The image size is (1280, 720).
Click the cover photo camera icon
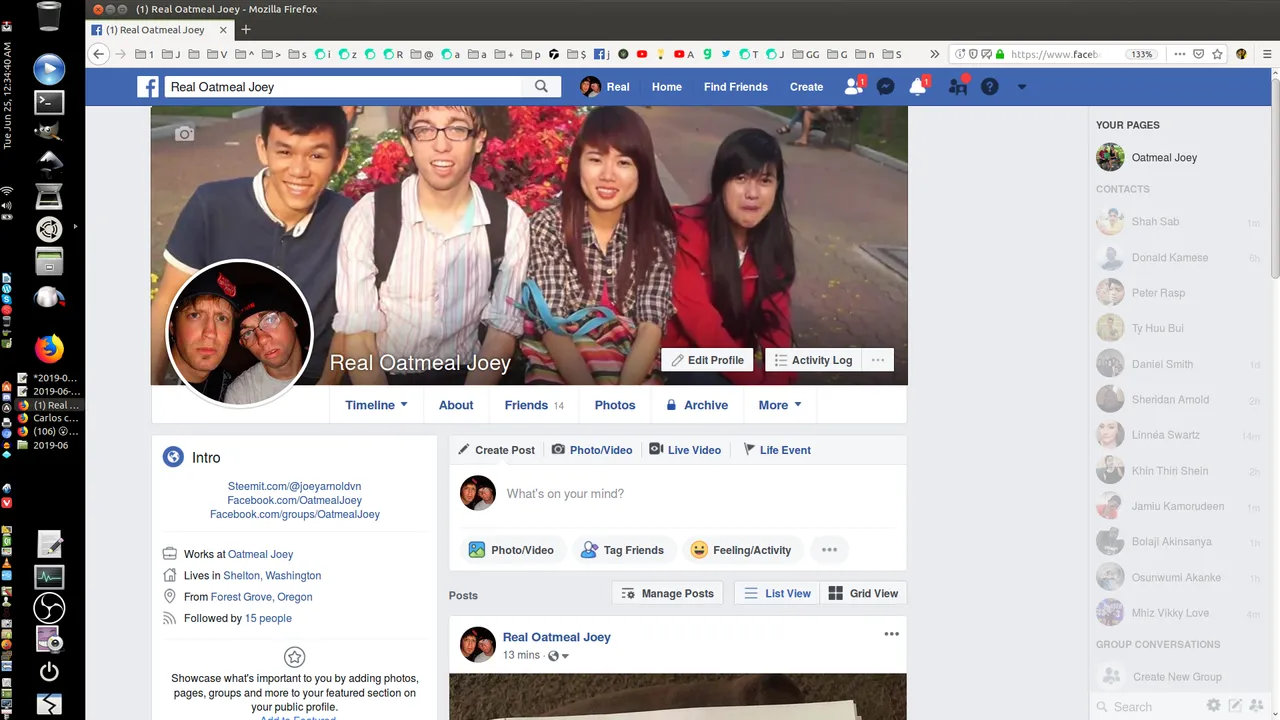(184, 133)
